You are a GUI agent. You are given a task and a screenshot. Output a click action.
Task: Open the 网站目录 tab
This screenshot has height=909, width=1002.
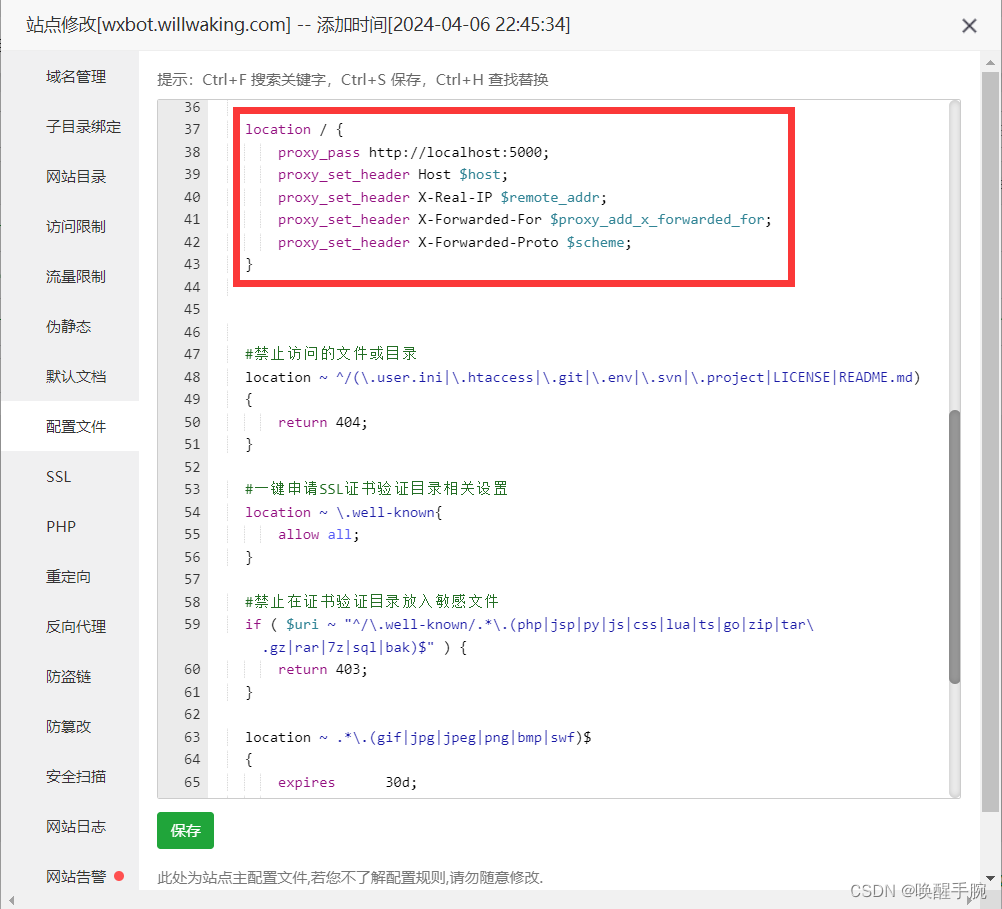pos(76,176)
